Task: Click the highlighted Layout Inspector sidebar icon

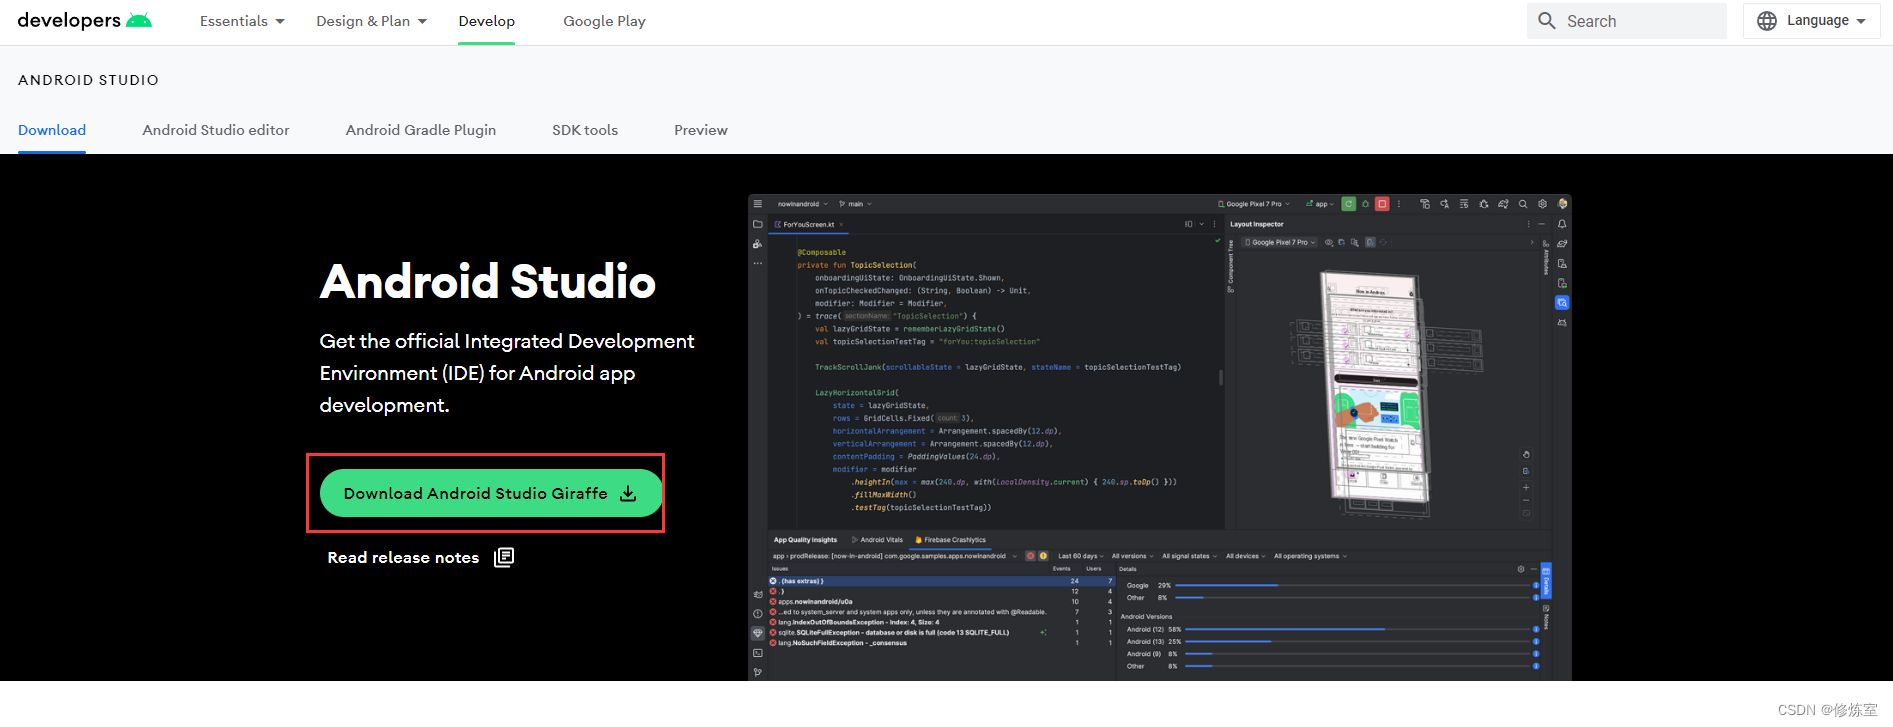Action: click(1562, 302)
